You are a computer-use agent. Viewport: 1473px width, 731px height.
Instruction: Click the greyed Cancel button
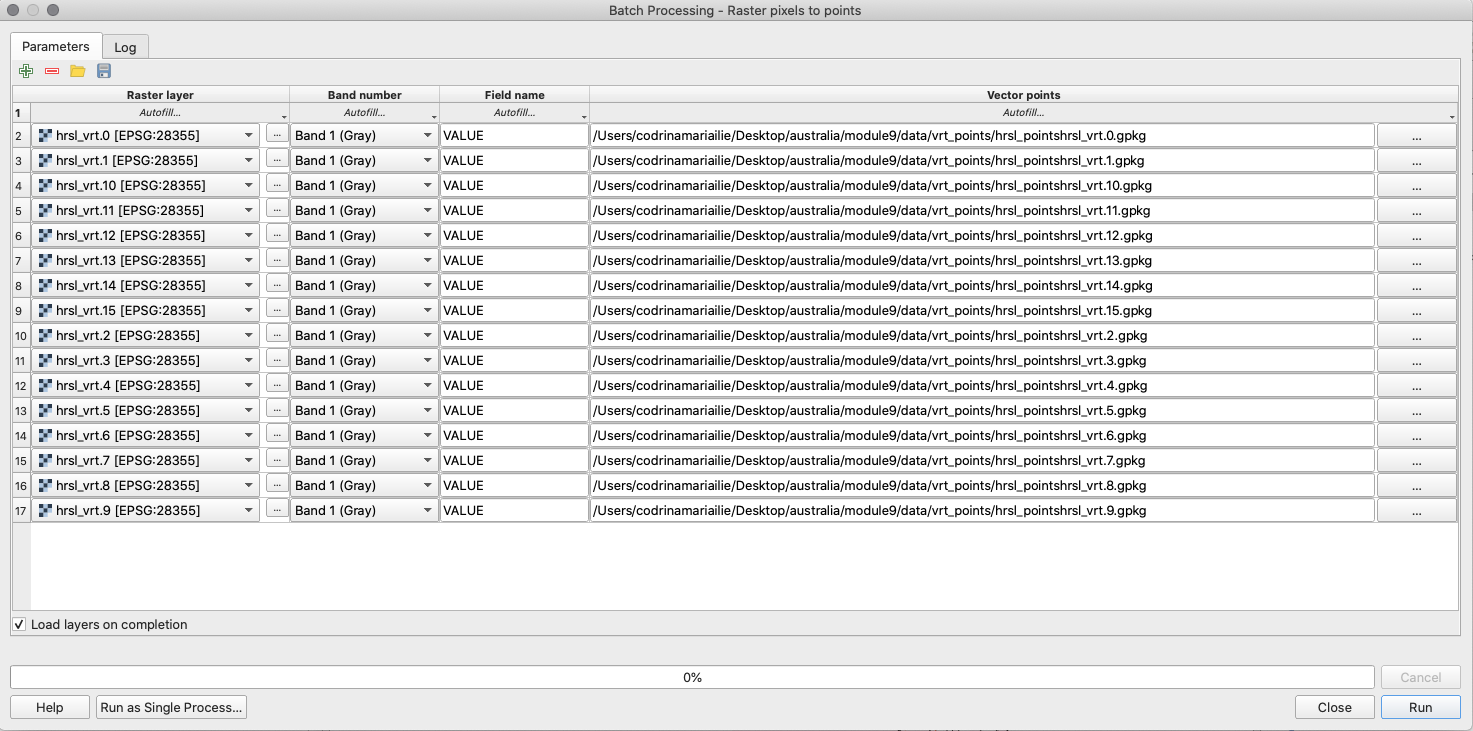point(1420,677)
